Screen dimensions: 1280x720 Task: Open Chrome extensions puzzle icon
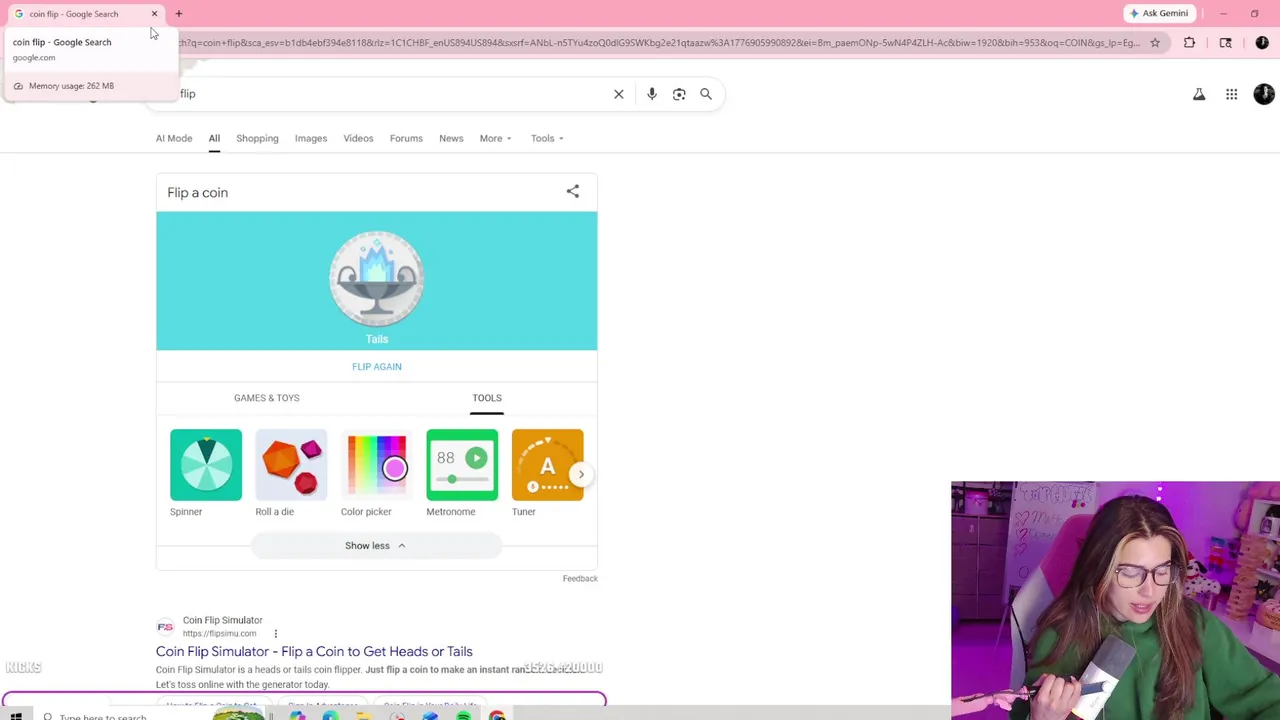point(1189,43)
